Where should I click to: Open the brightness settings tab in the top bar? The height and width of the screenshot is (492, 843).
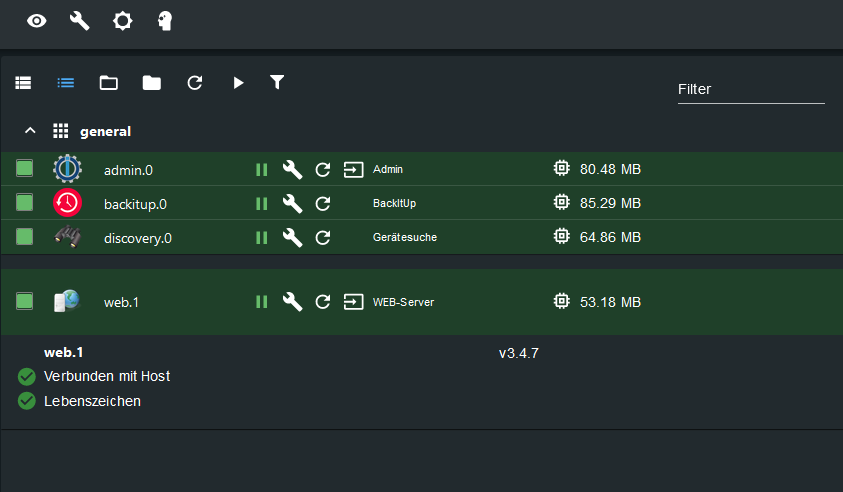click(122, 20)
